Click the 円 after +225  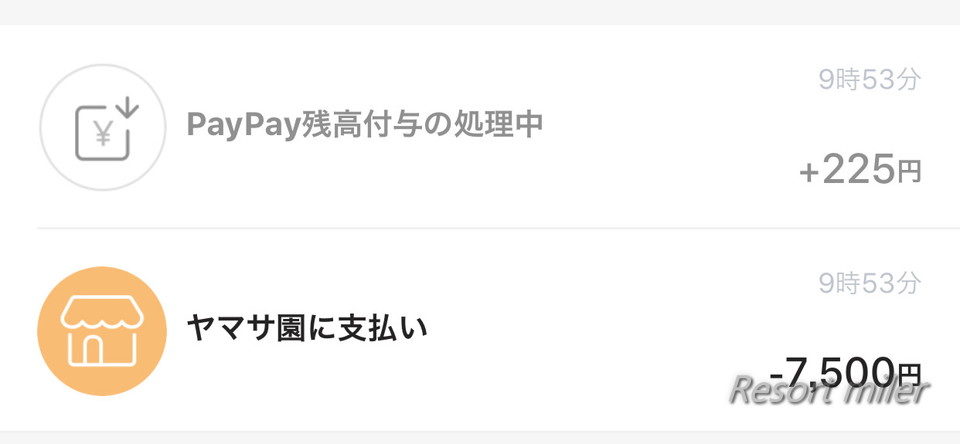pos(909,173)
